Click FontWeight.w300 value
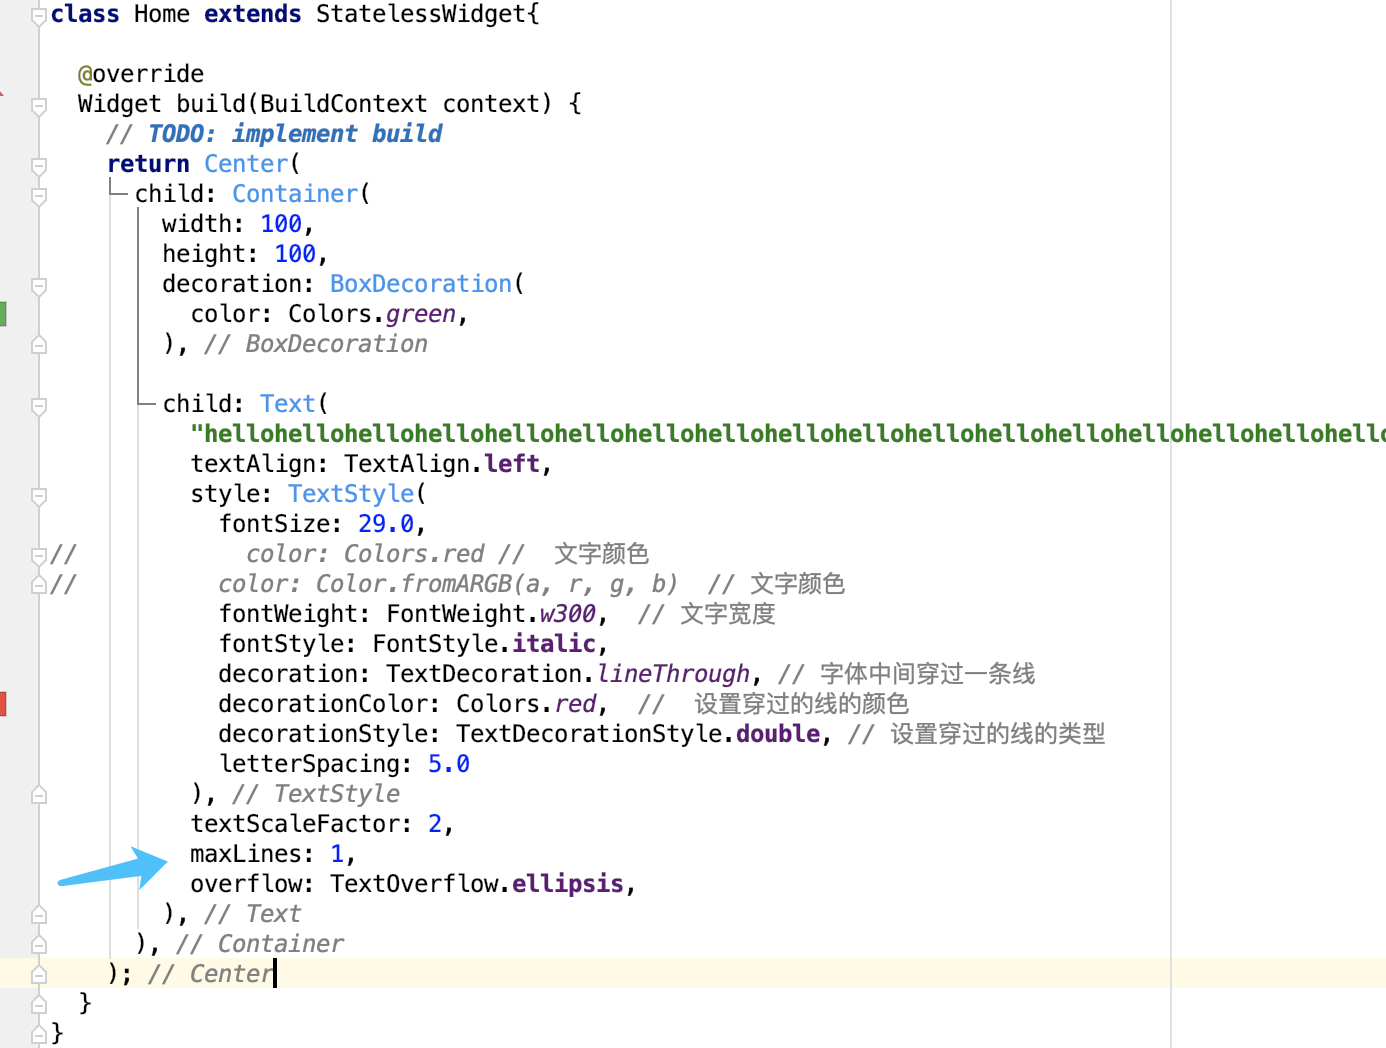 491,614
